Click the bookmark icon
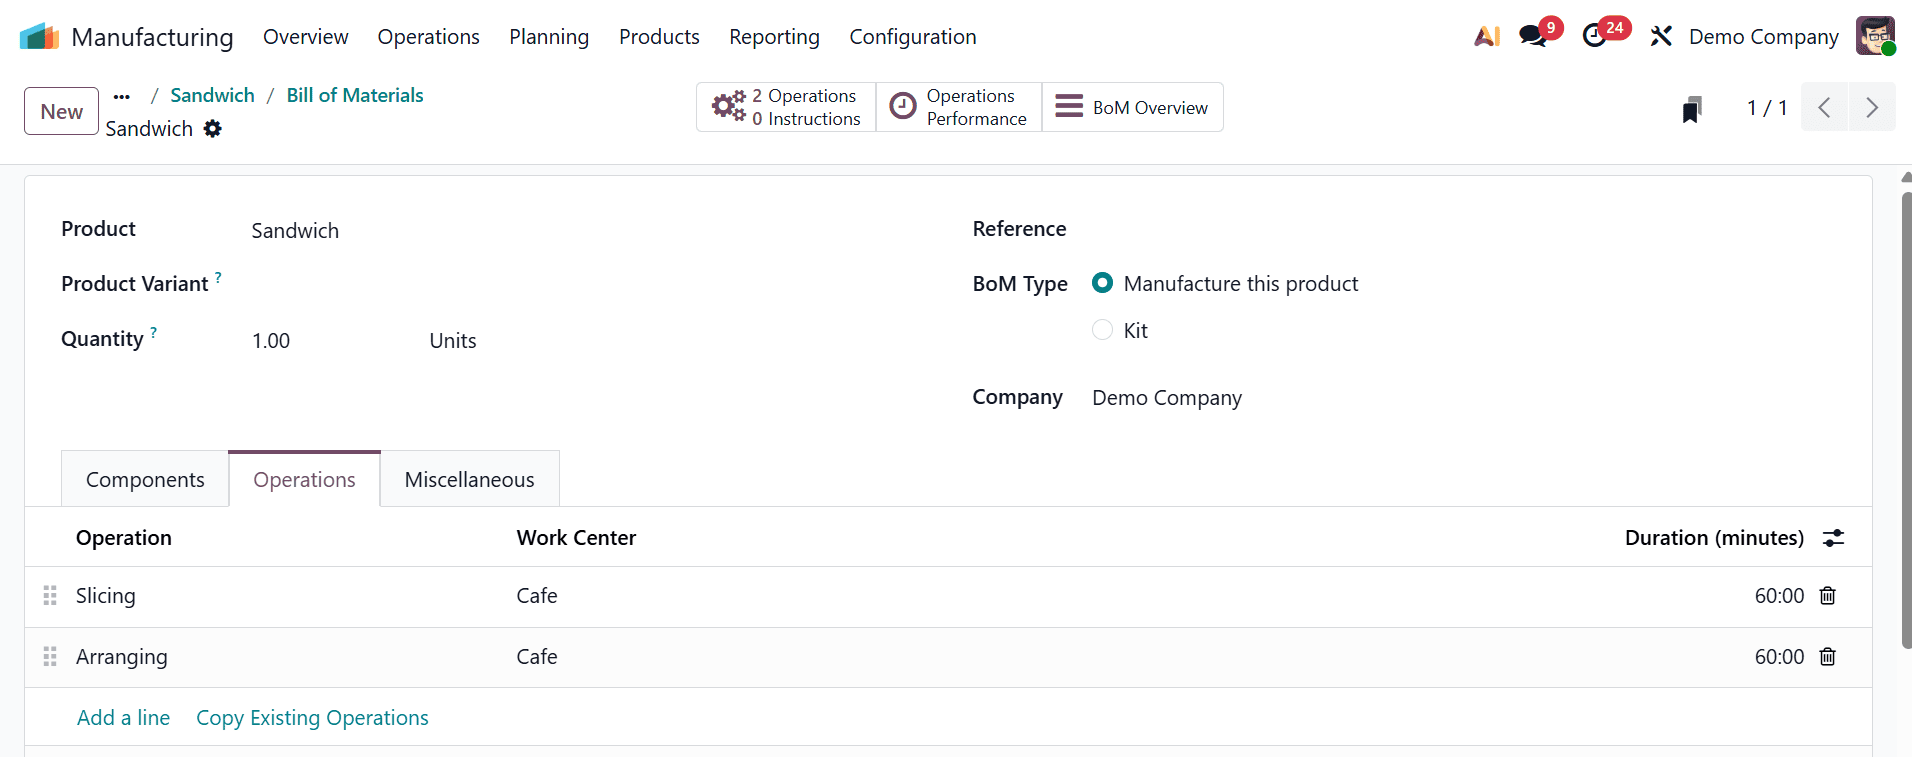The height and width of the screenshot is (757, 1912). pyautogui.click(x=1691, y=109)
